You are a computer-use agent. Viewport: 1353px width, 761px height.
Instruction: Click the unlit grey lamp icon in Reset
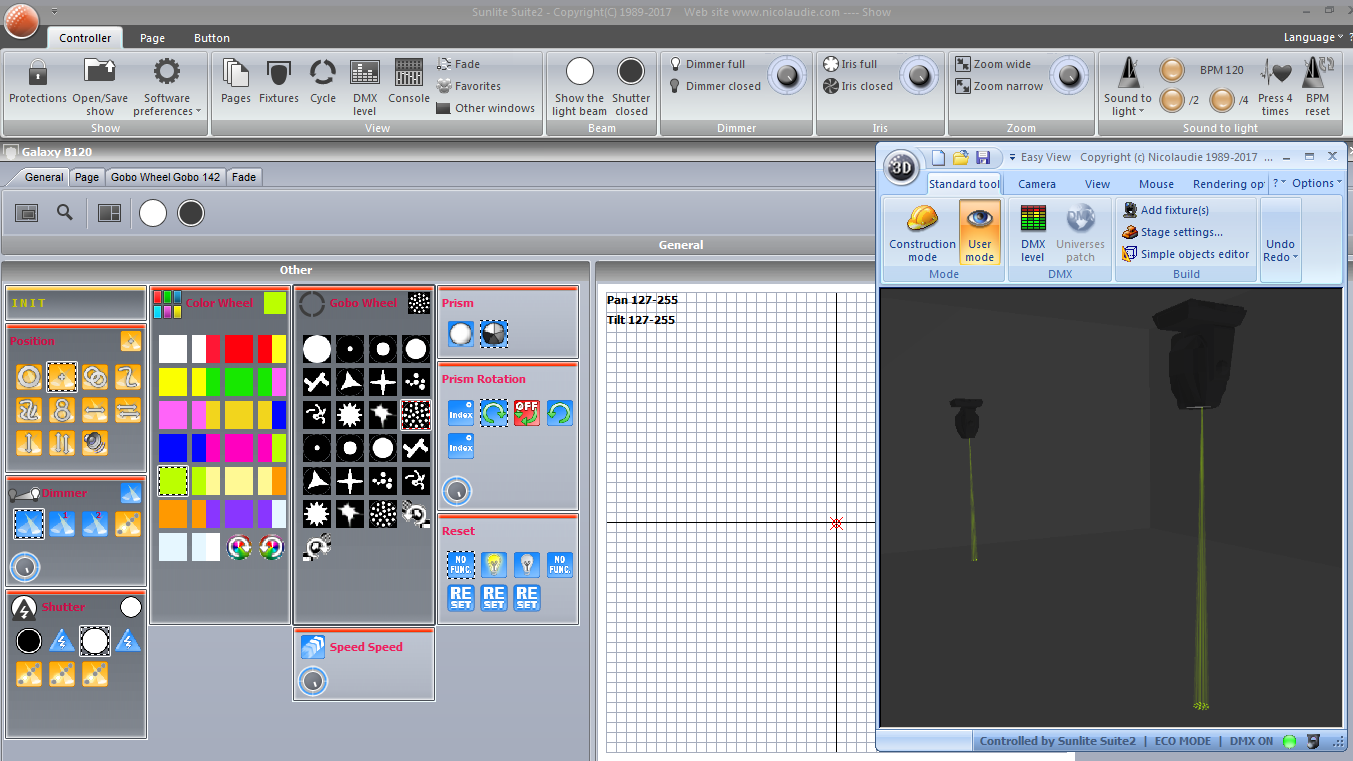527,565
